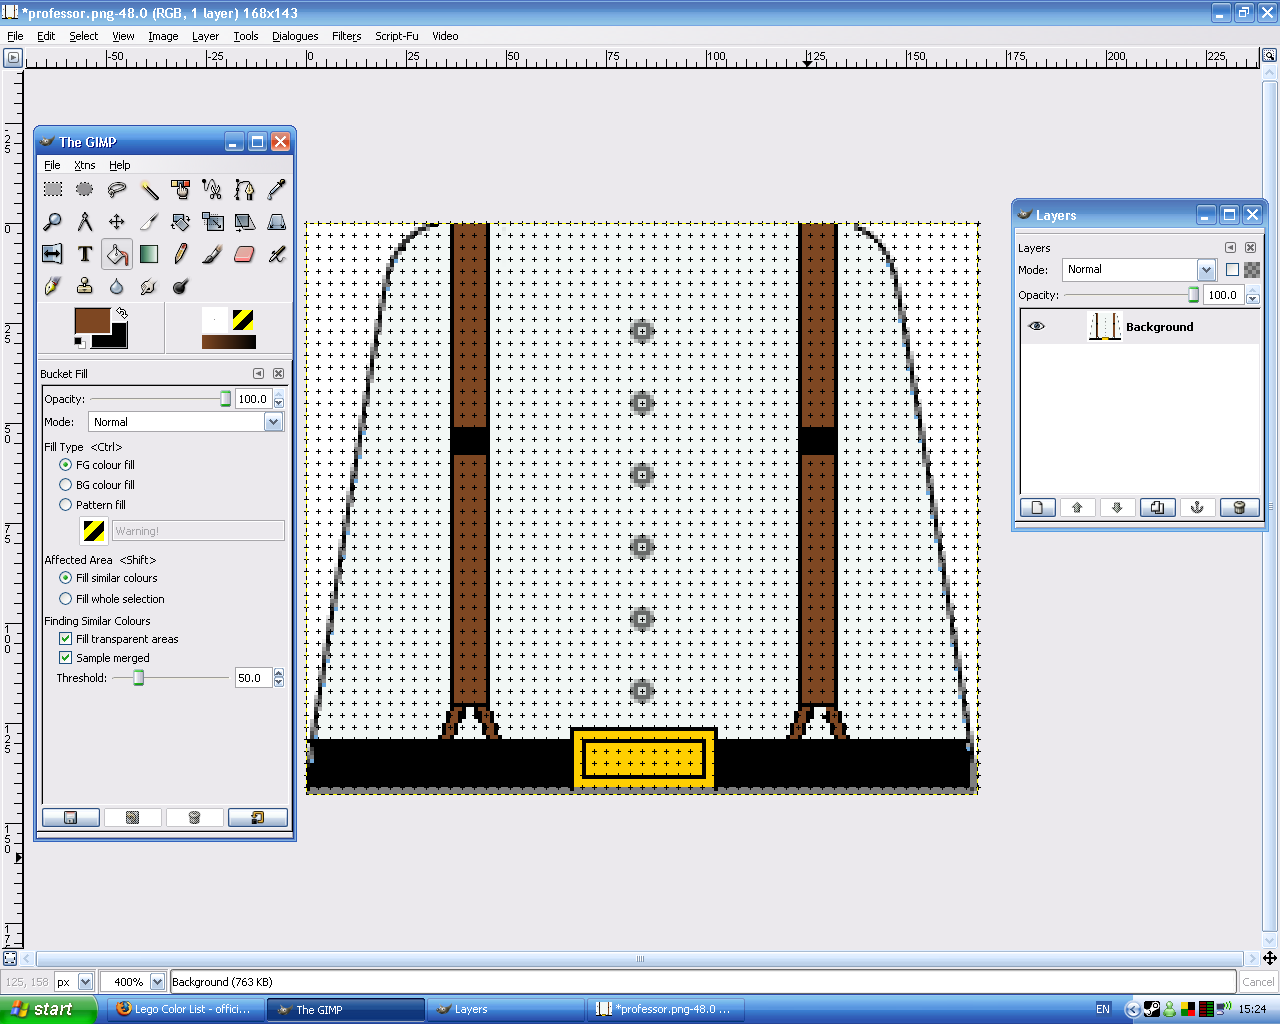
Task: Choose Fill whole selection option
Action: tap(66, 599)
